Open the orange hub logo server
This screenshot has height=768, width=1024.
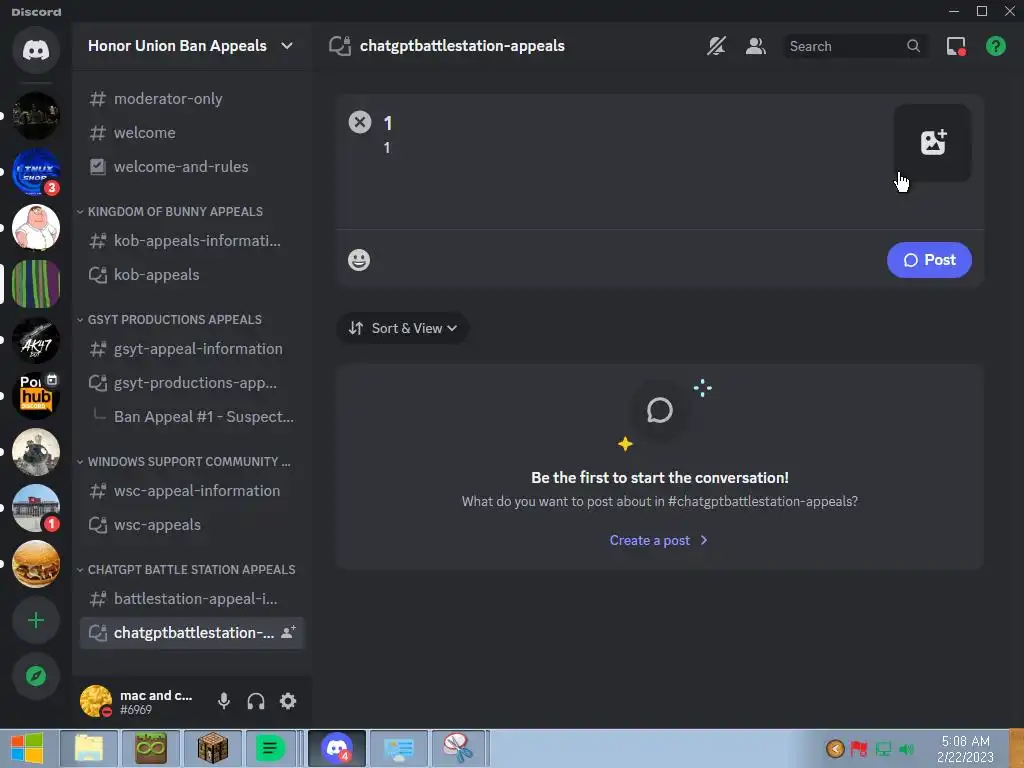point(36,396)
